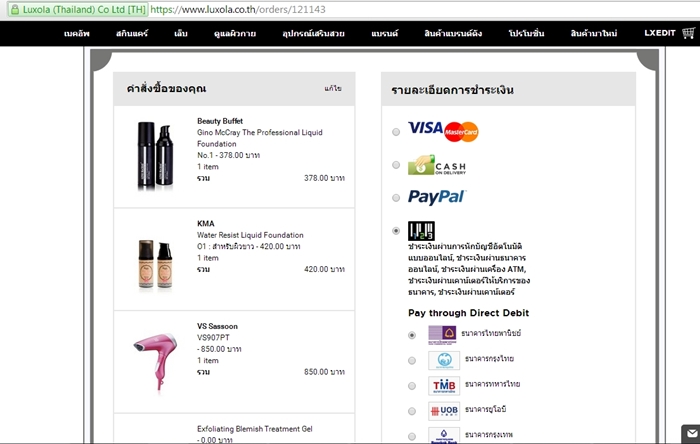
Task: Click the VS907PT model text
Action: [x=213, y=338]
